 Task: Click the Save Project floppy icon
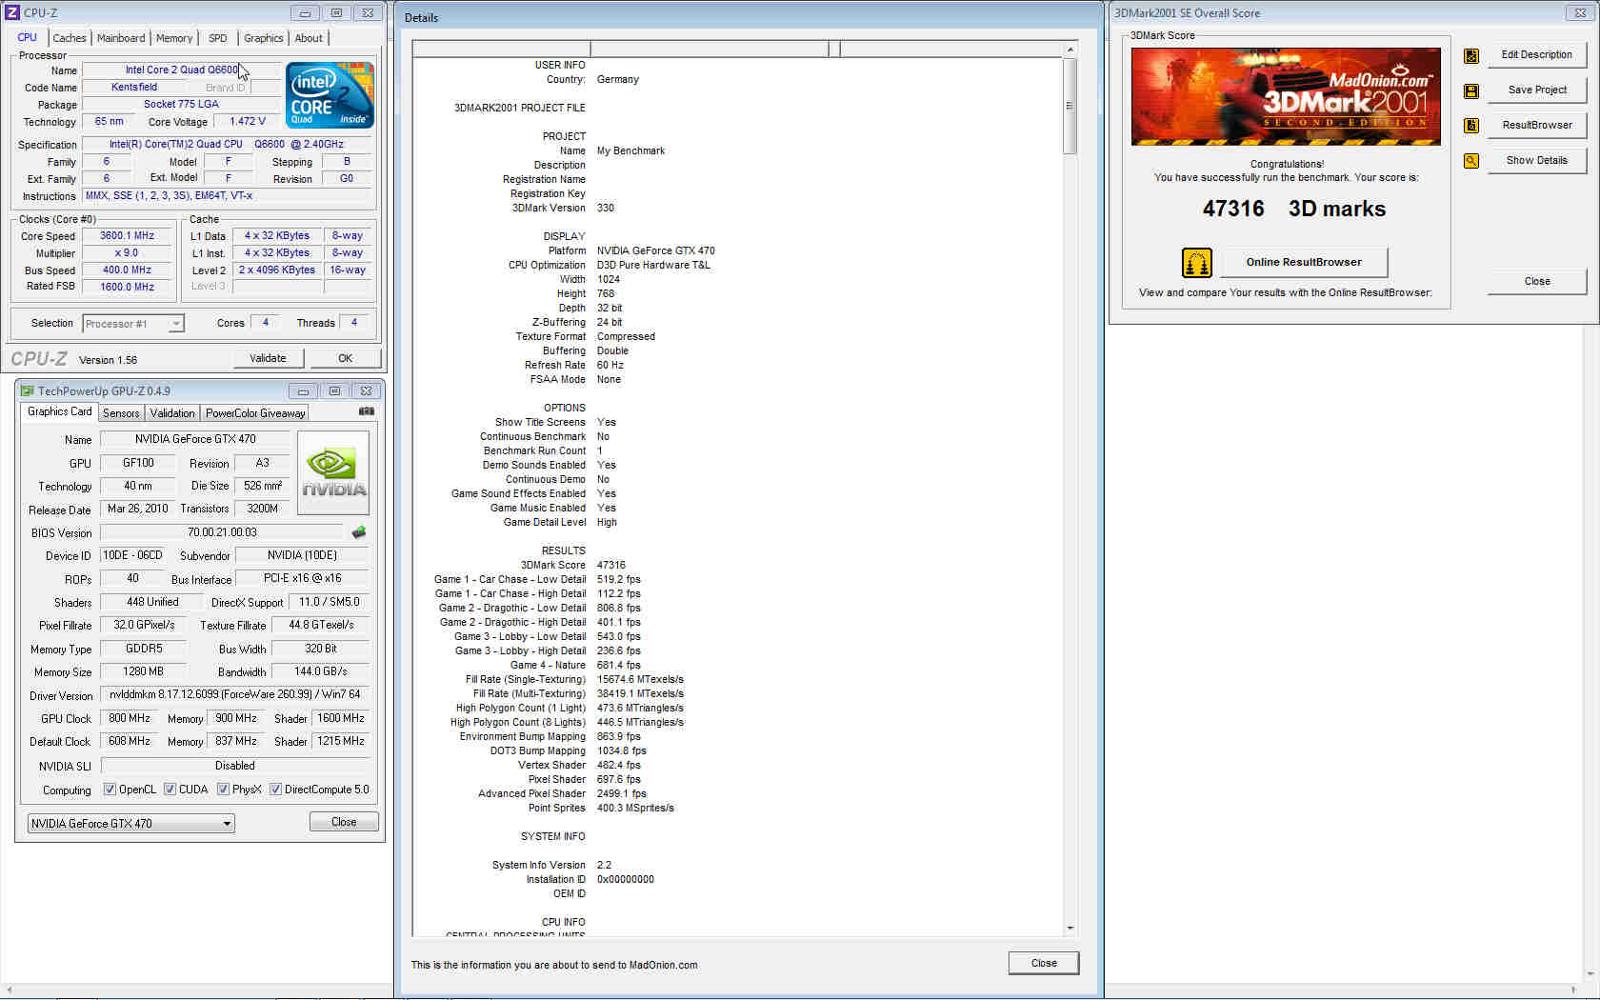1471,91
